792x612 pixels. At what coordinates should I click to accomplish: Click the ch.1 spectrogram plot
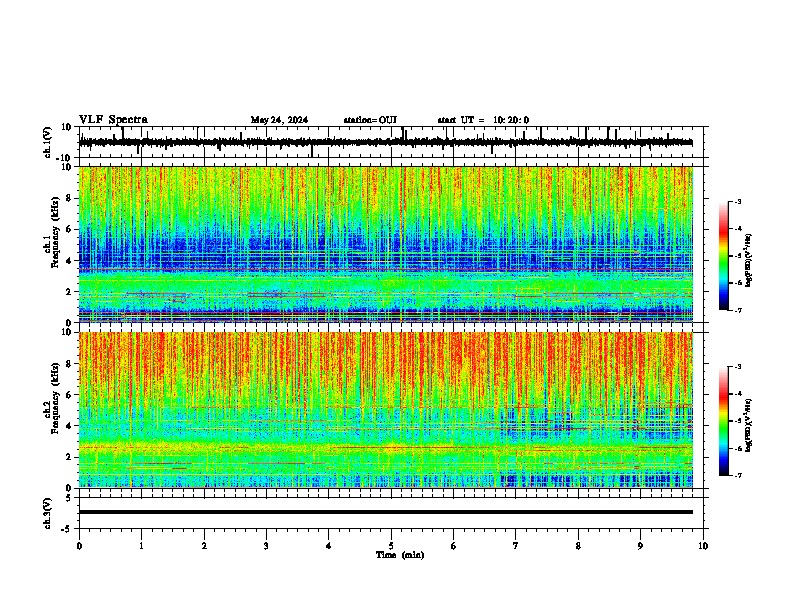(386, 244)
